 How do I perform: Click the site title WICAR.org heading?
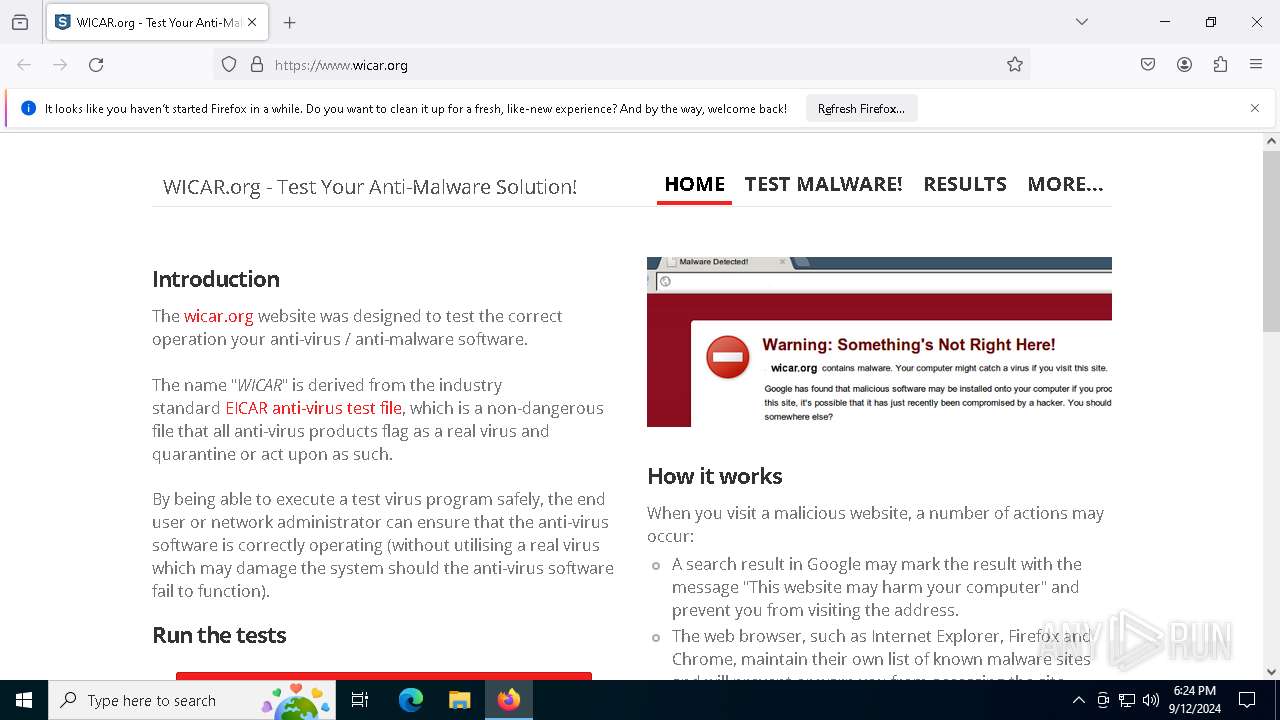pyautogui.click(x=369, y=187)
